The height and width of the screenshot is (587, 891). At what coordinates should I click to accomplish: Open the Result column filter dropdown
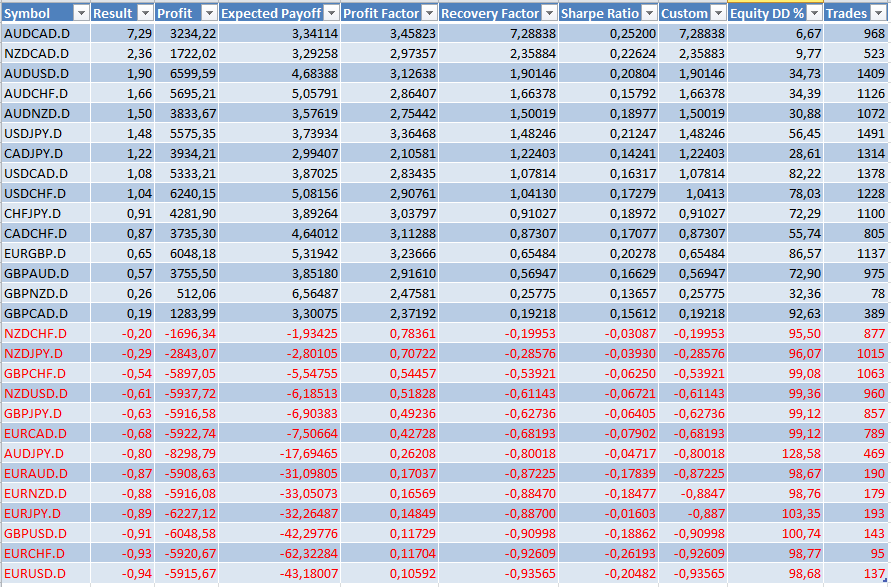point(145,13)
